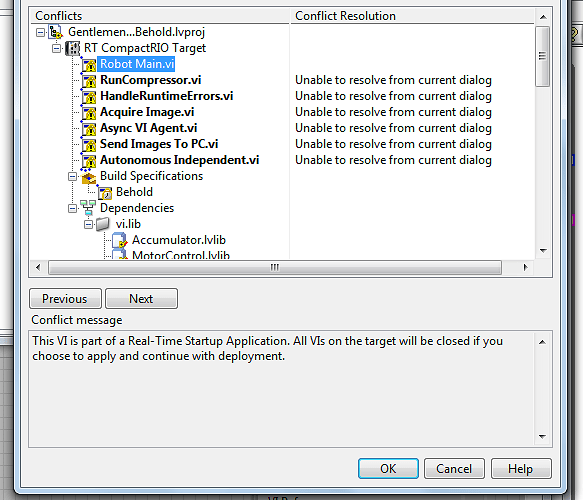Click the RT CompactRIO Target chassis icon

point(73,48)
